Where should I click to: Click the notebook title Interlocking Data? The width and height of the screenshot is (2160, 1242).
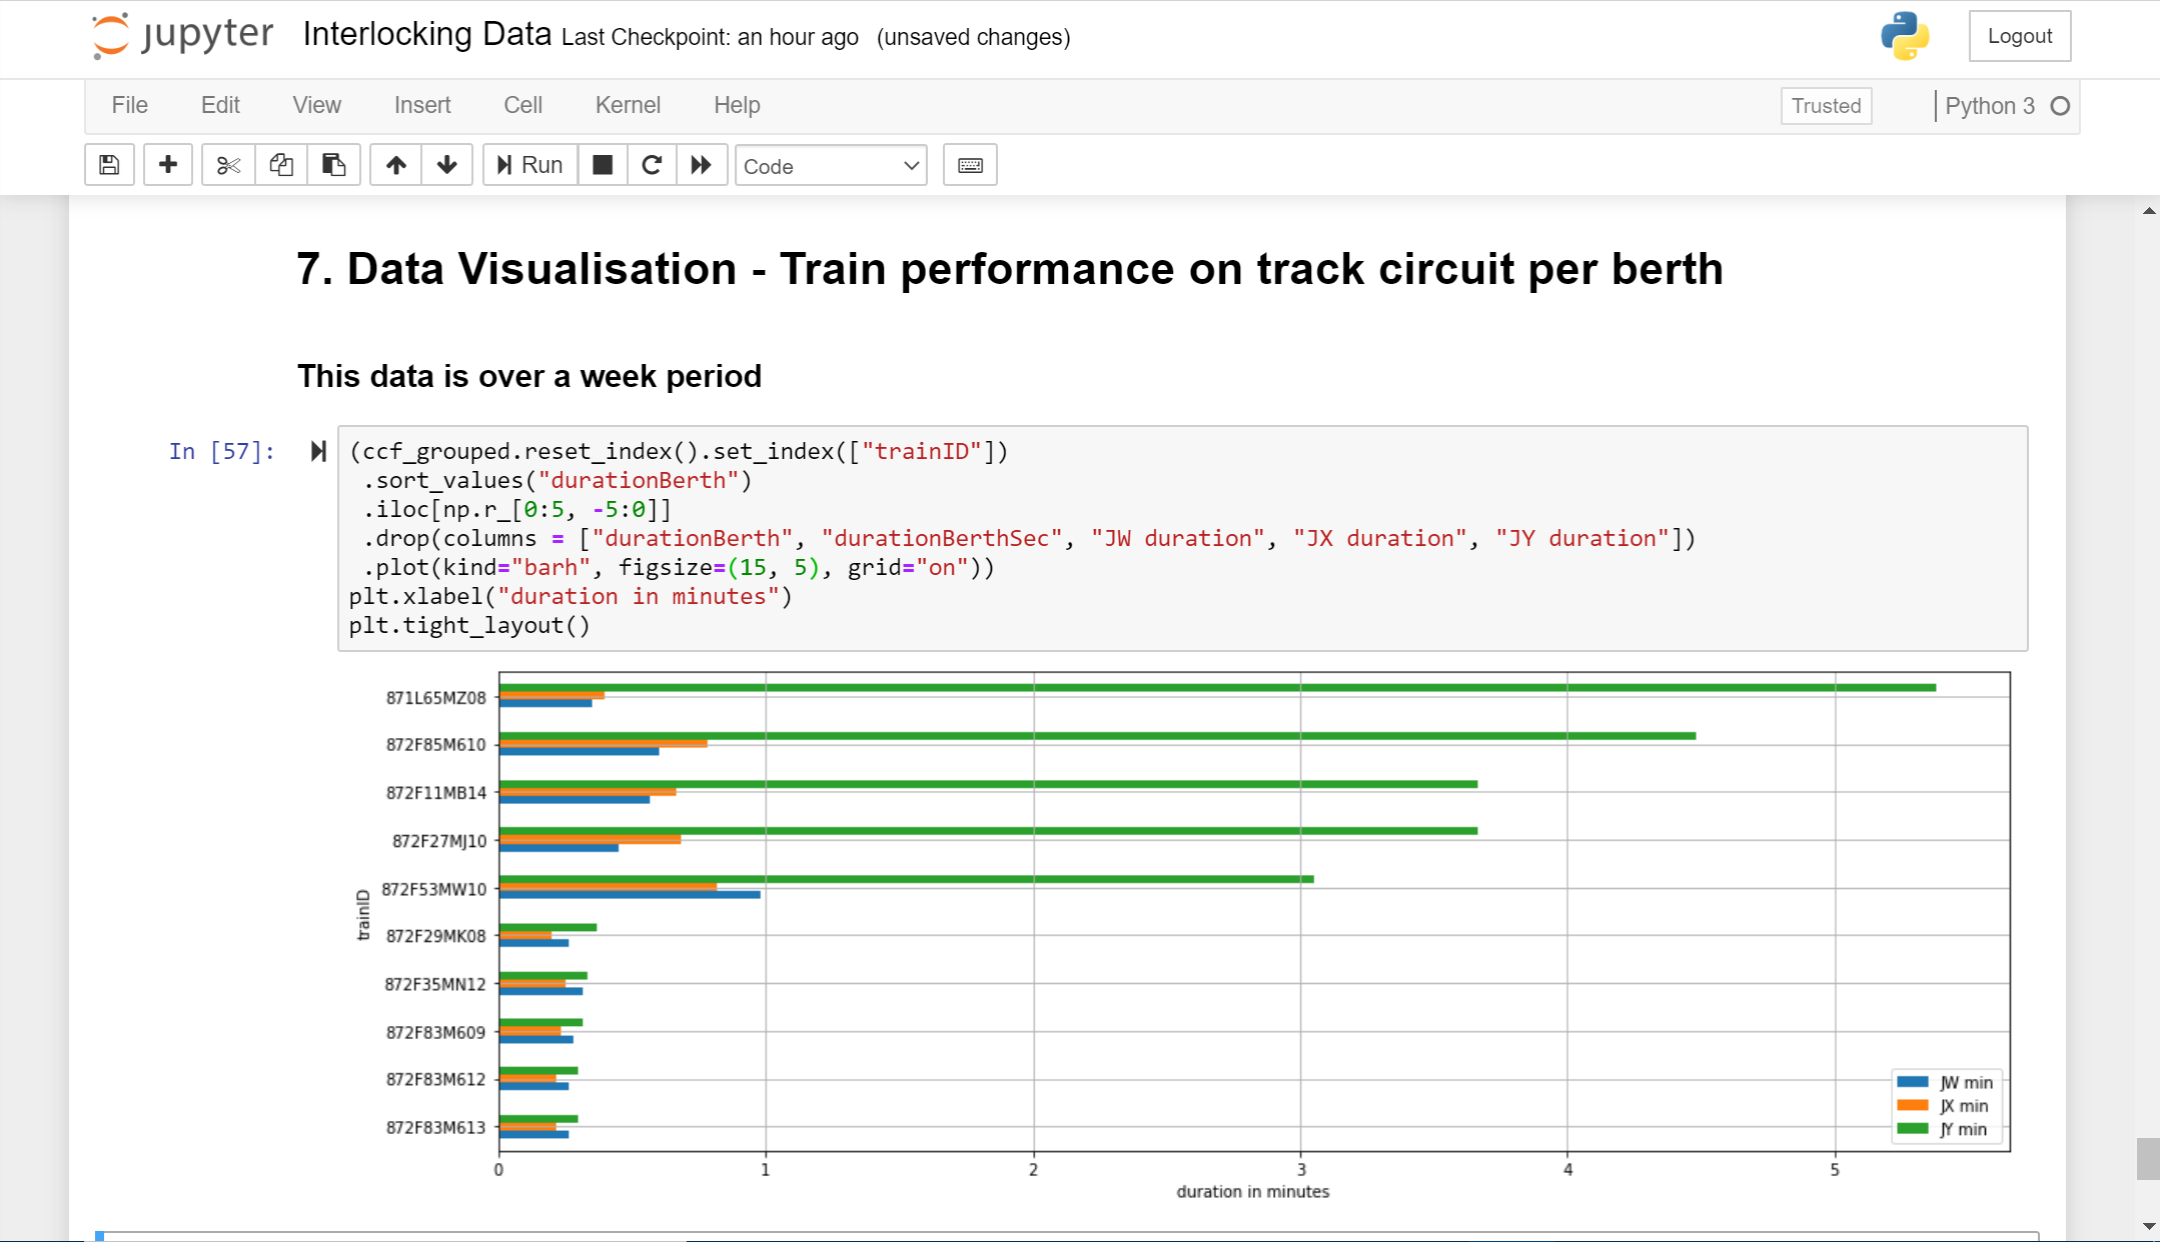point(427,34)
